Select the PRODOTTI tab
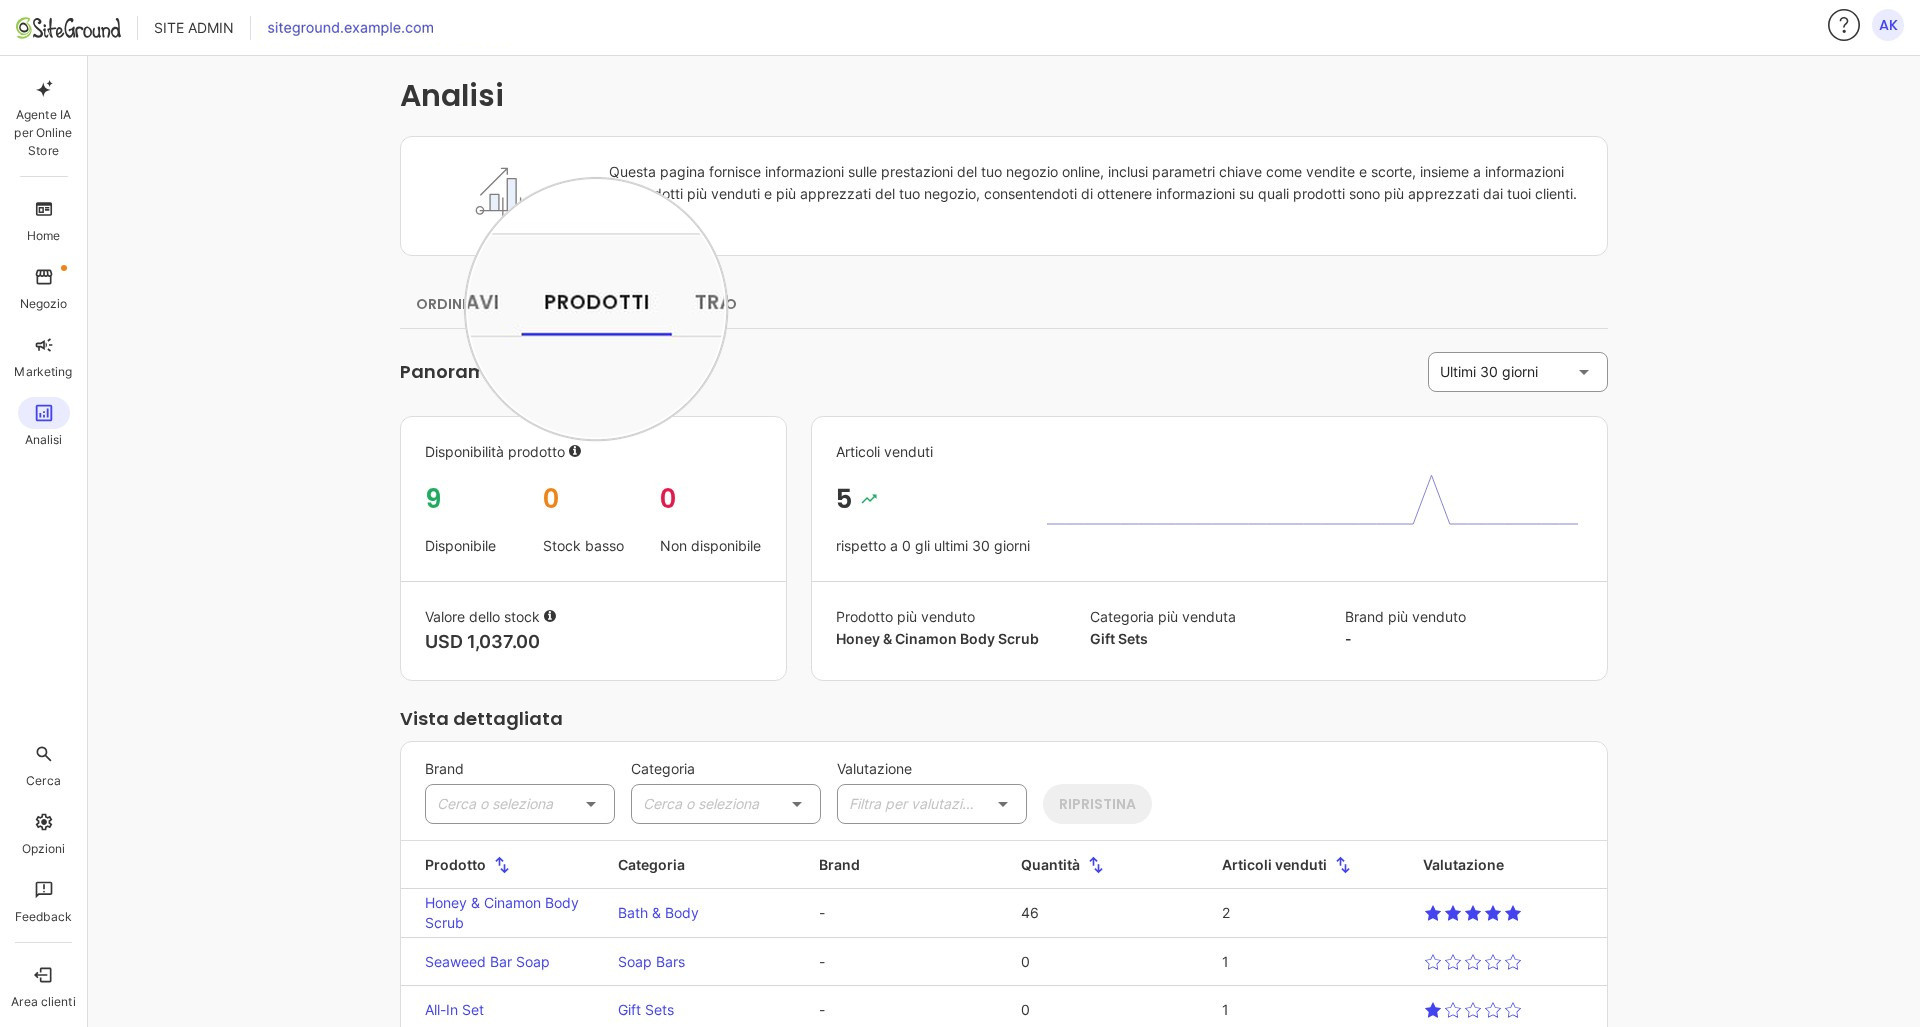1920x1027 pixels. point(596,302)
